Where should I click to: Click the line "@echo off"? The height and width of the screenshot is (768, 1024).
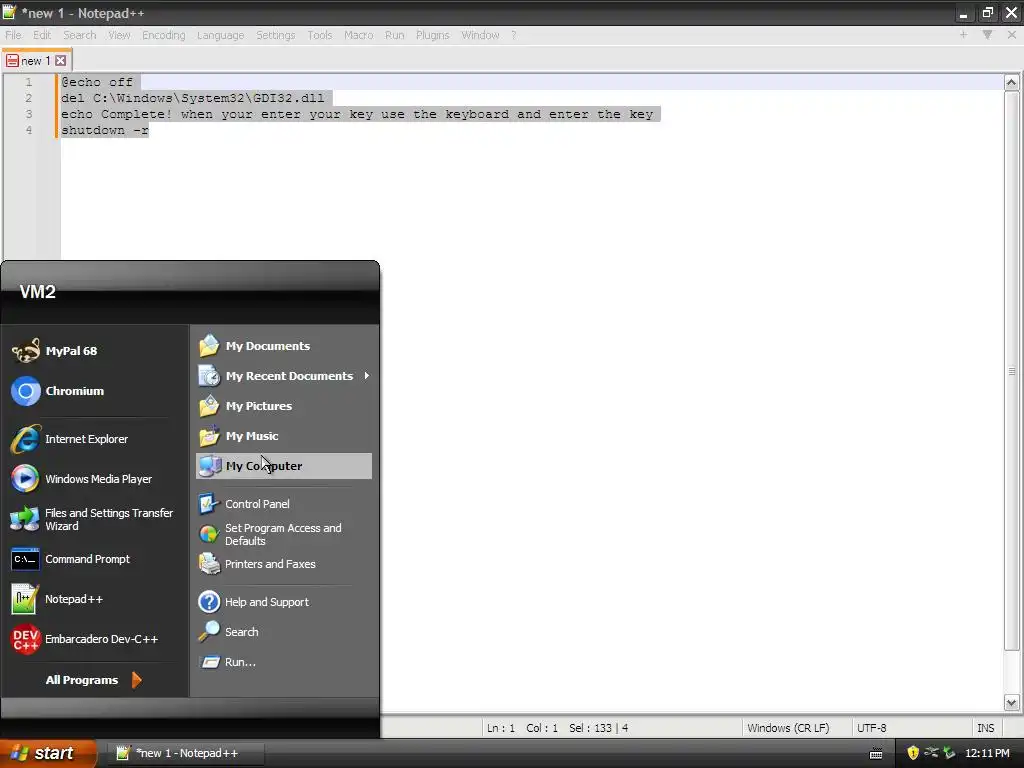97,82
